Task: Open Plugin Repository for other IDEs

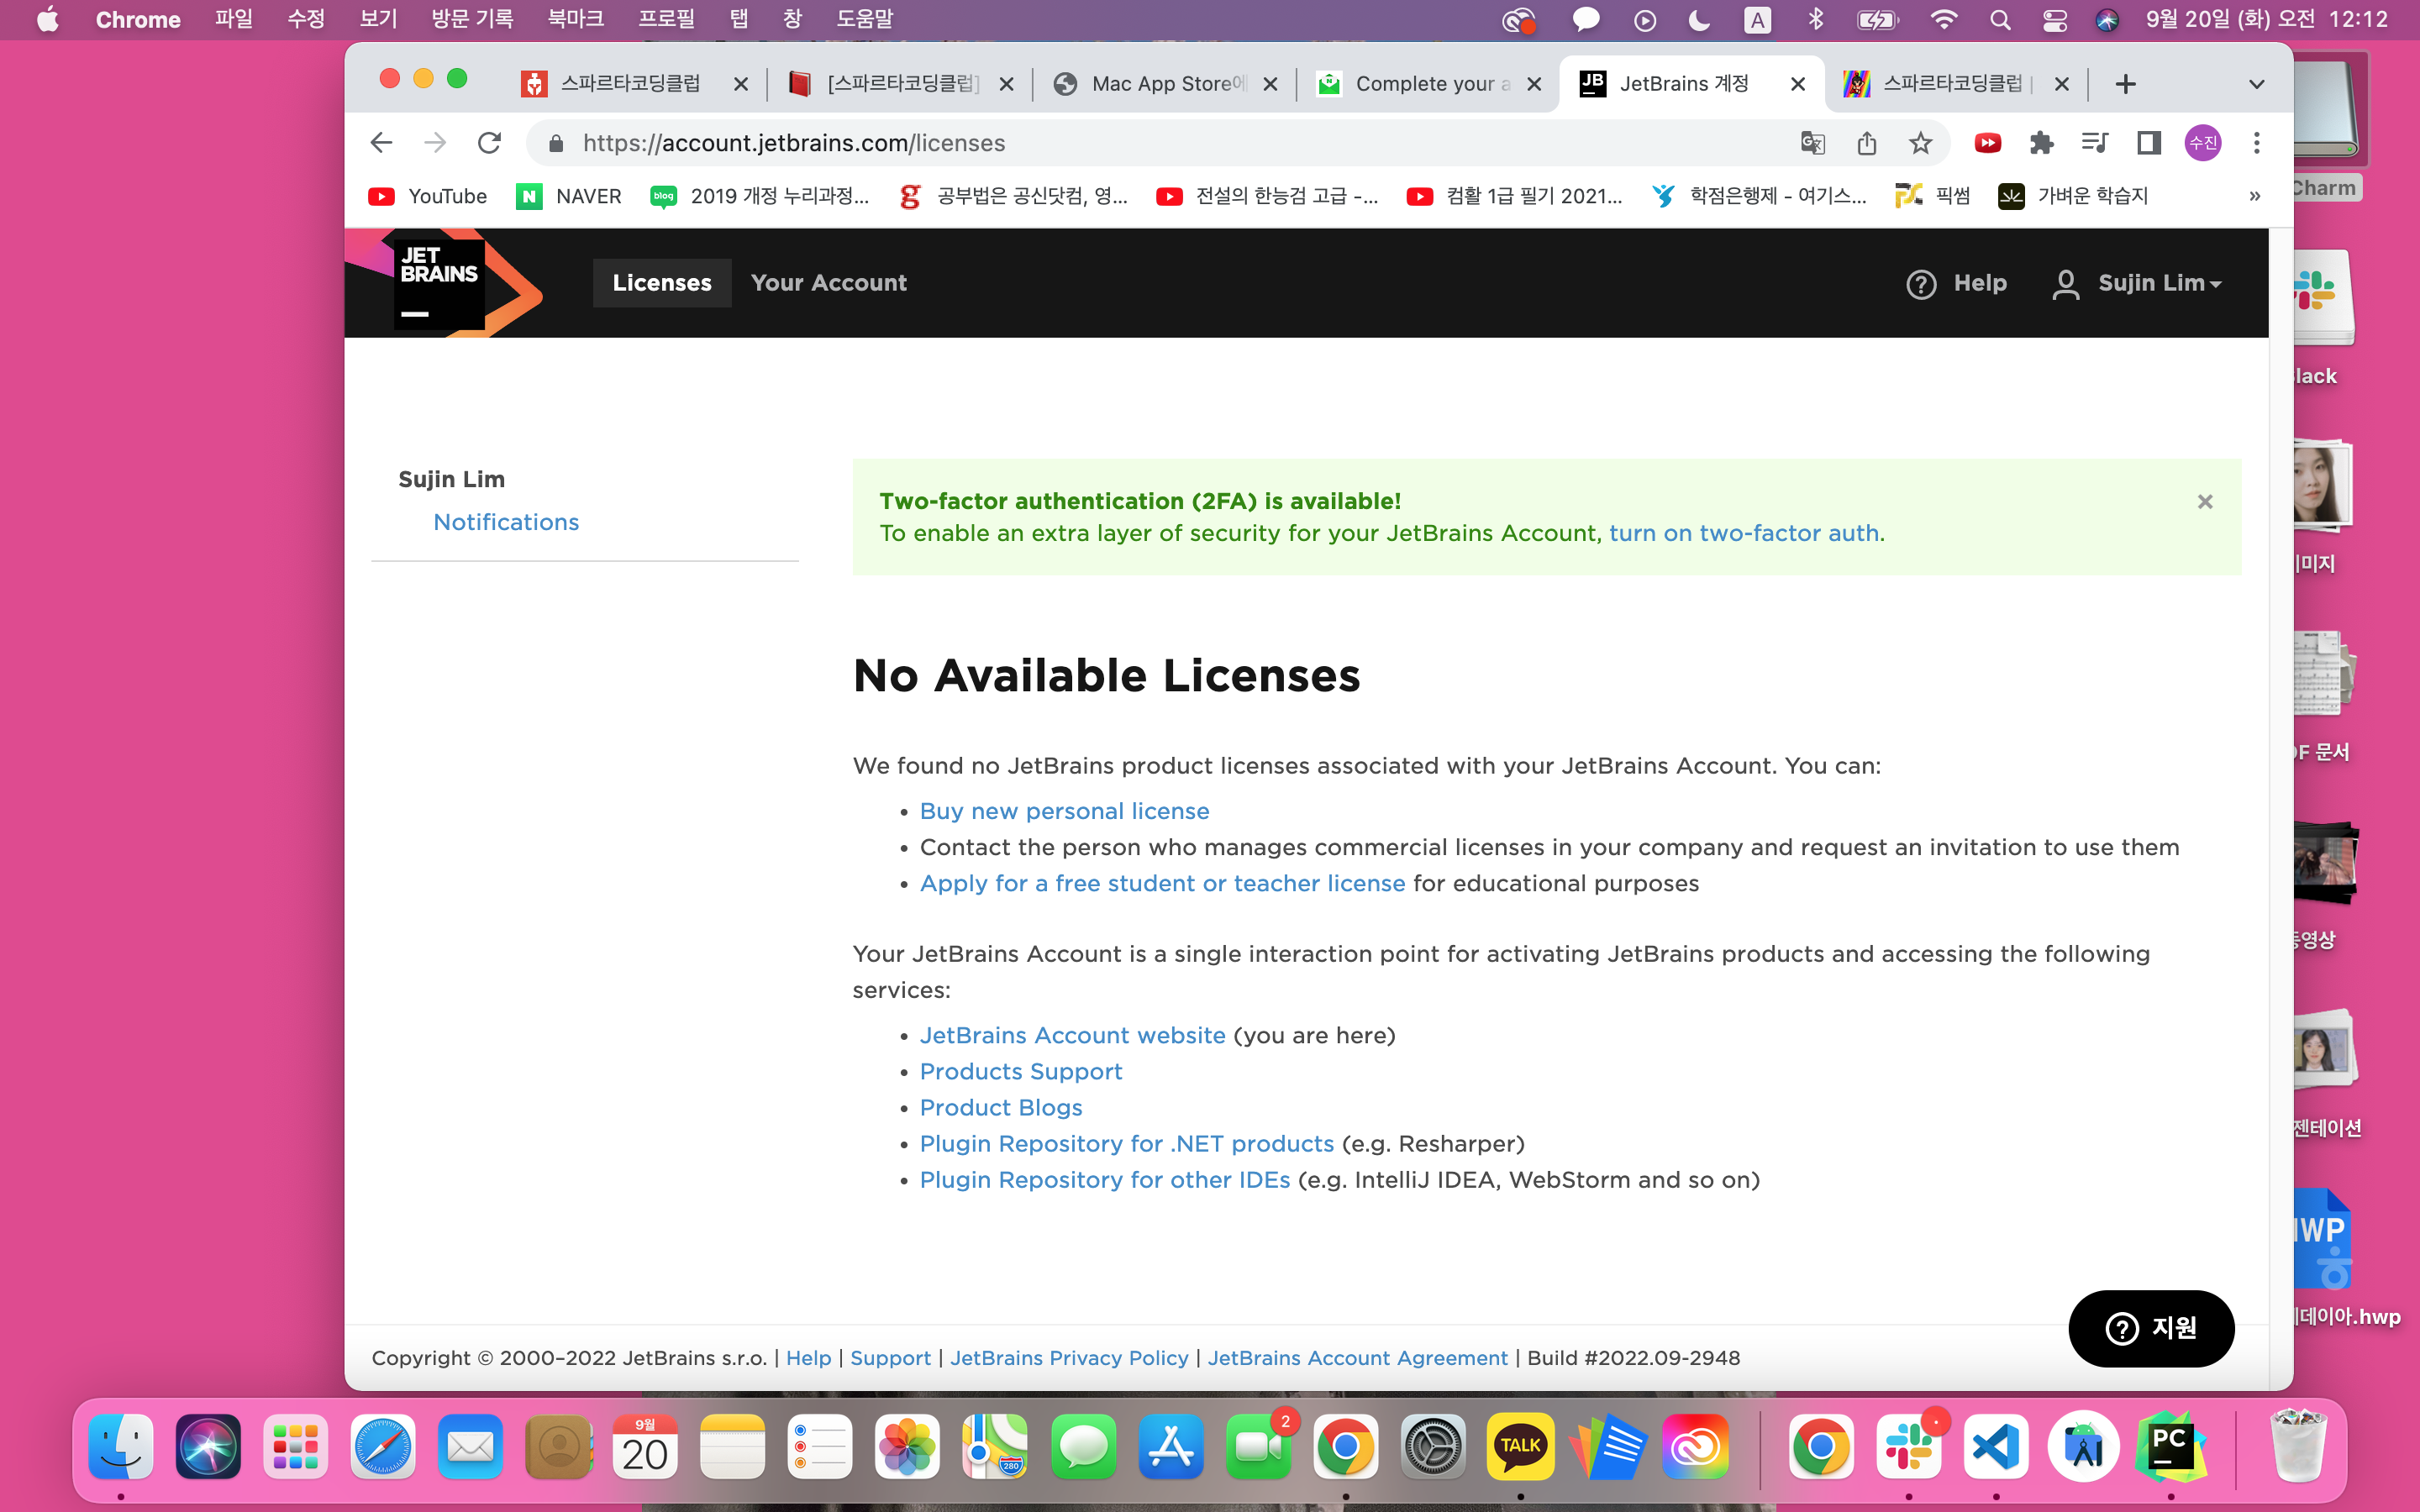Action: (x=1105, y=1180)
